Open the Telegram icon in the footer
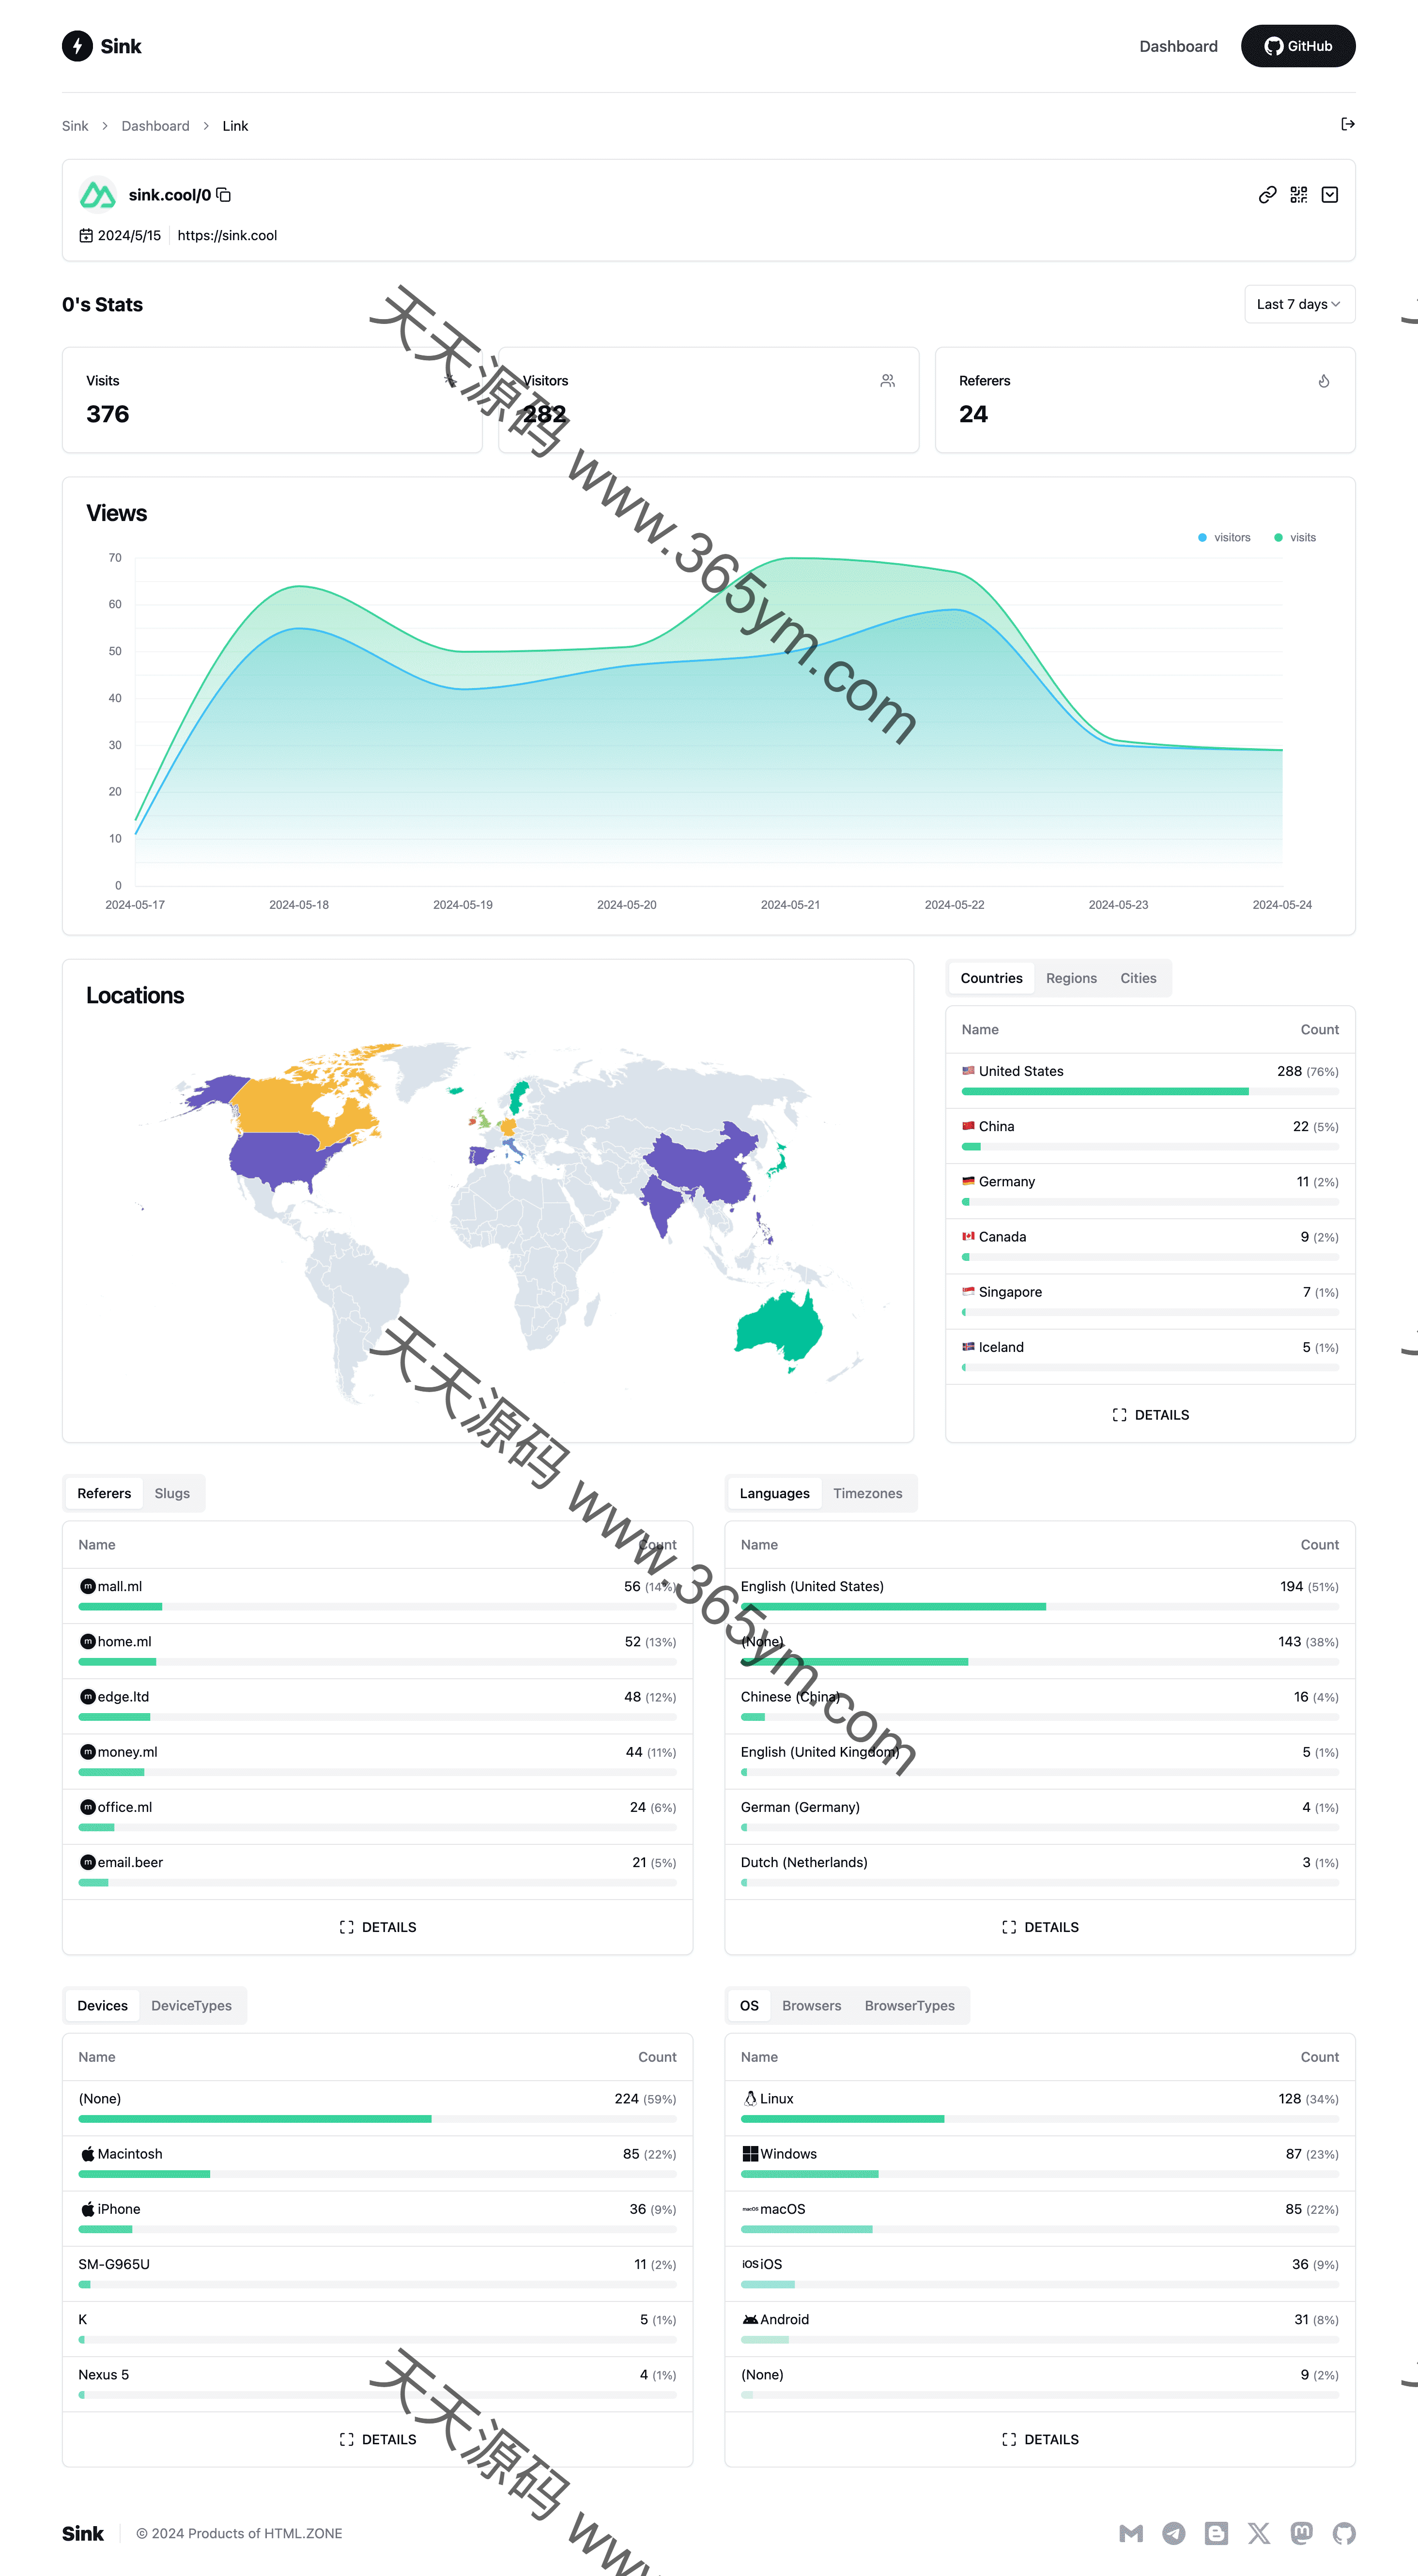The image size is (1418, 2576). pyautogui.click(x=1173, y=2533)
